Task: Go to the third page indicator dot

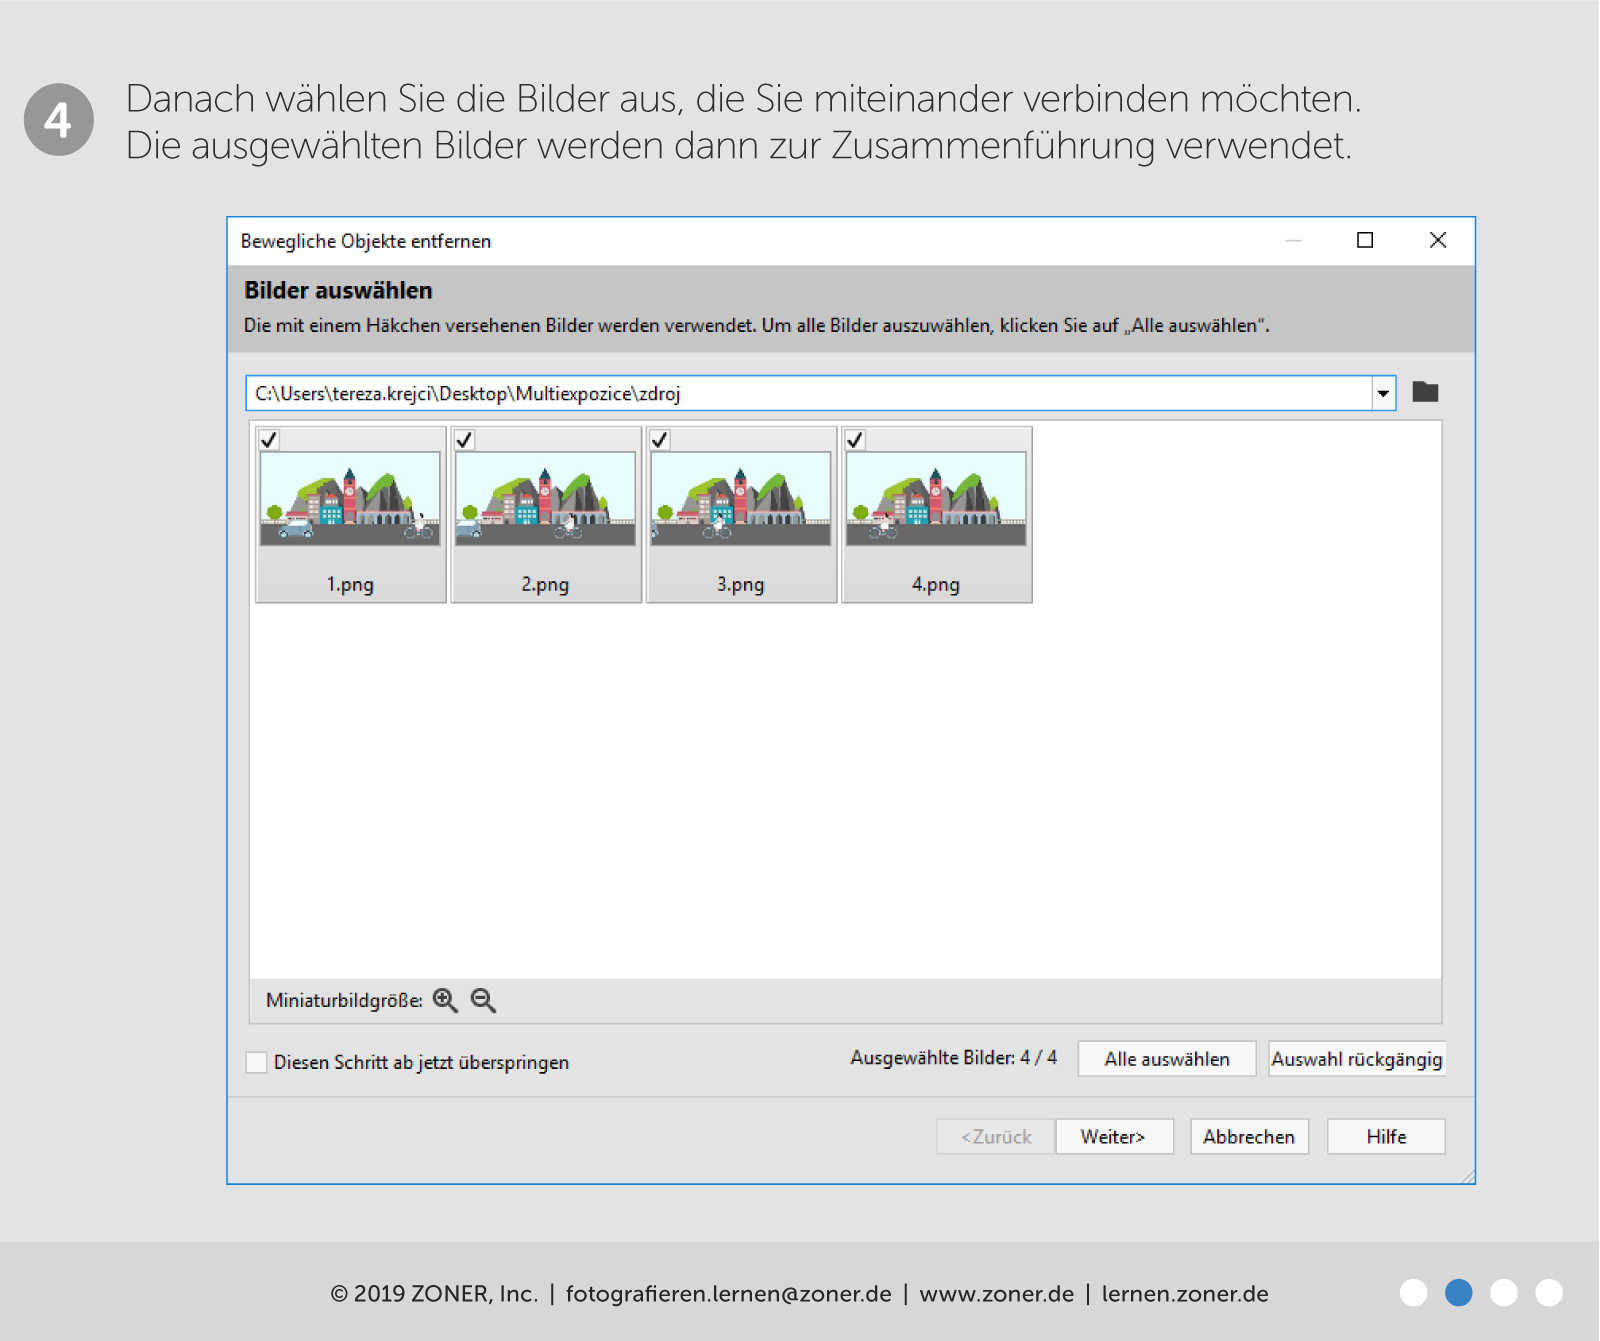Action: pos(1504,1293)
